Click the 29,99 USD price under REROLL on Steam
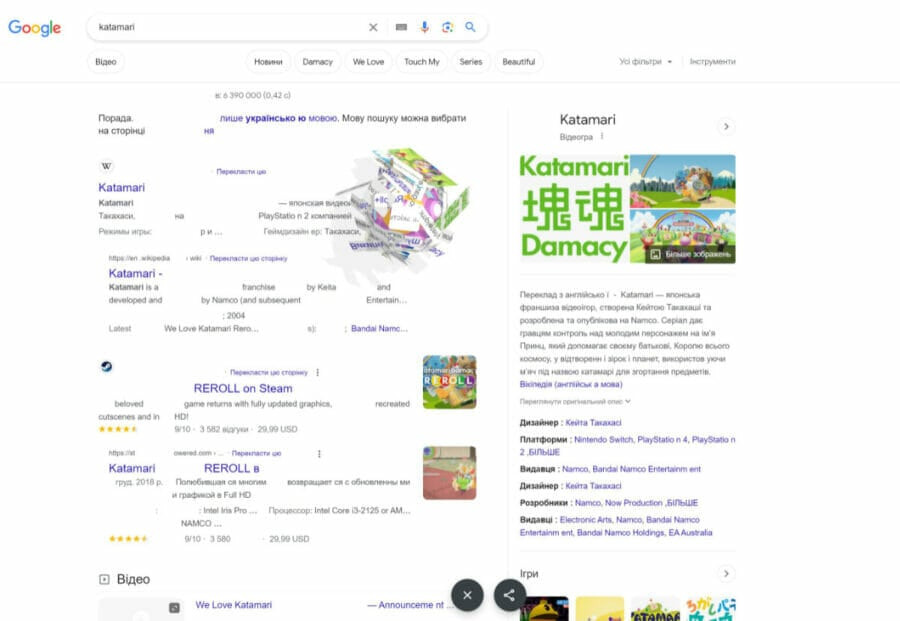 (x=277, y=429)
